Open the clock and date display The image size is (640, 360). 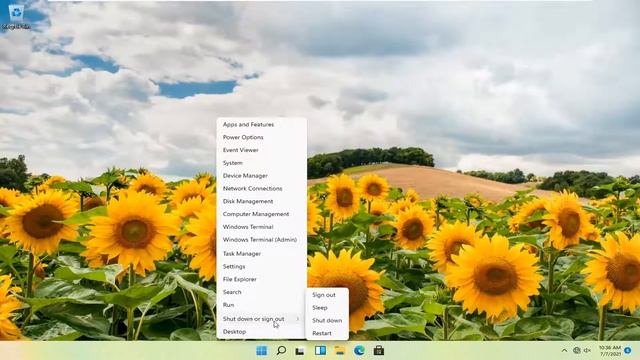click(610, 351)
